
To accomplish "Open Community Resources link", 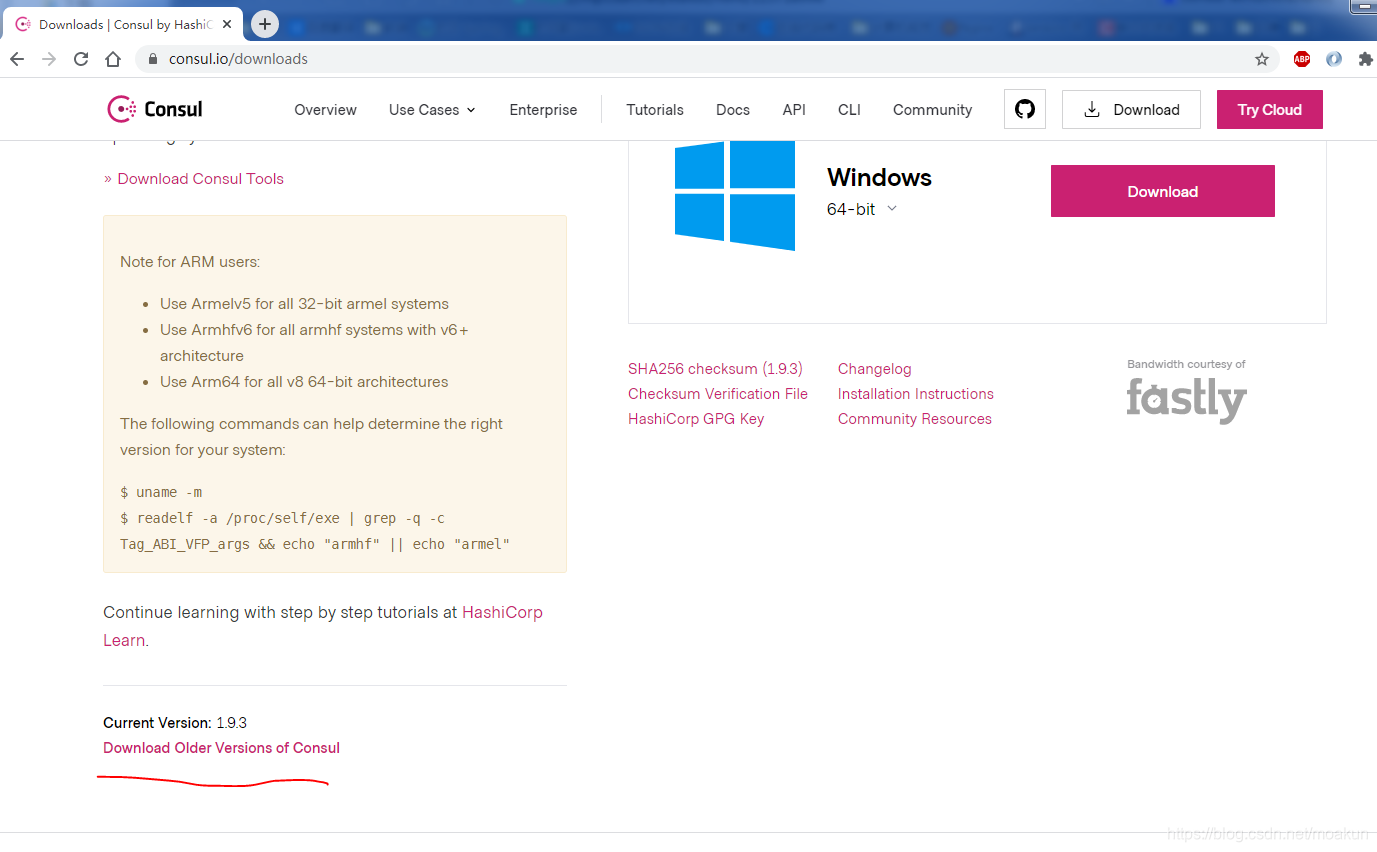I will (x=915, y=419).
